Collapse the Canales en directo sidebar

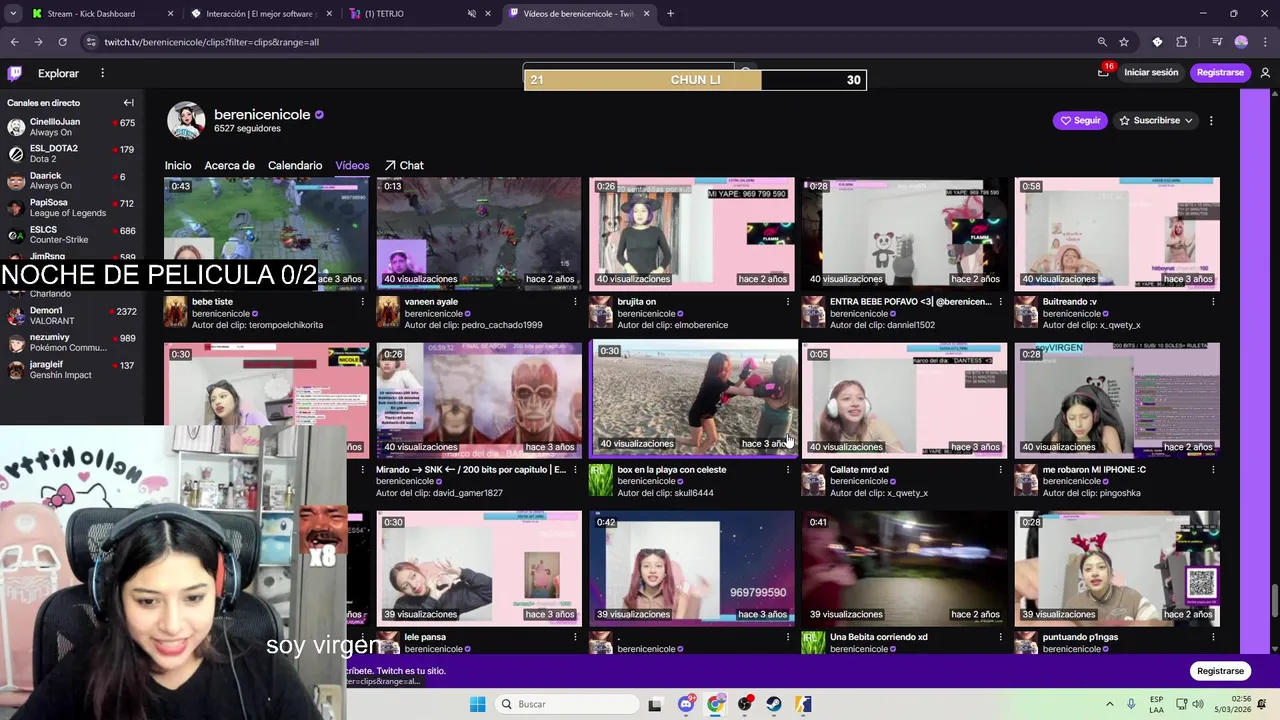coord(128,103)
